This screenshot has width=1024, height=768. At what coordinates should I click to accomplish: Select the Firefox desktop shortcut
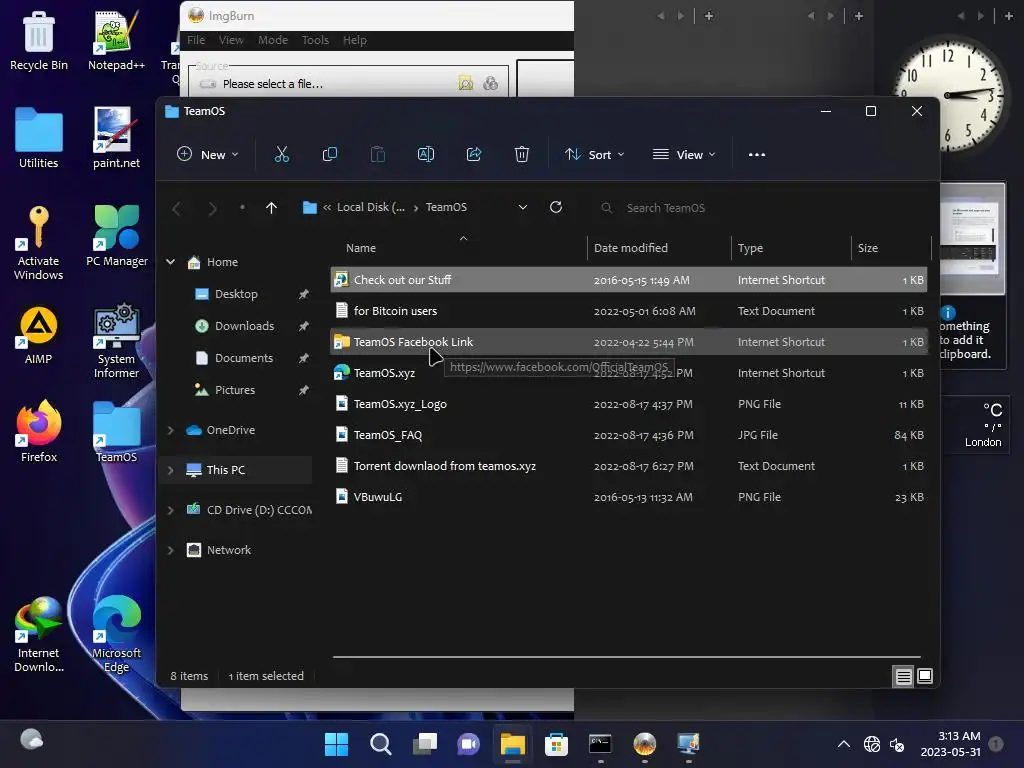coord(39,432)
